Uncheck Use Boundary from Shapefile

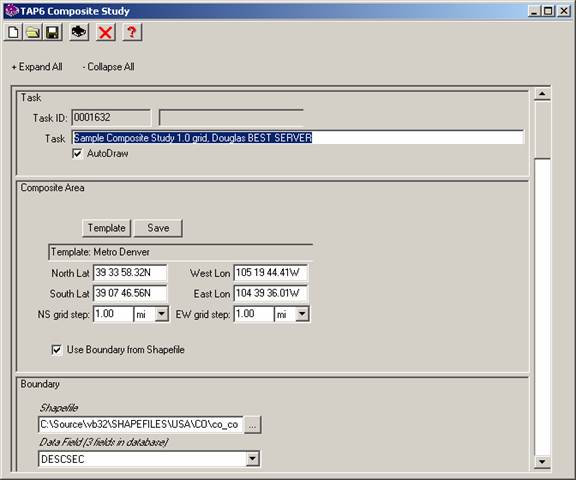click(57, 350)
